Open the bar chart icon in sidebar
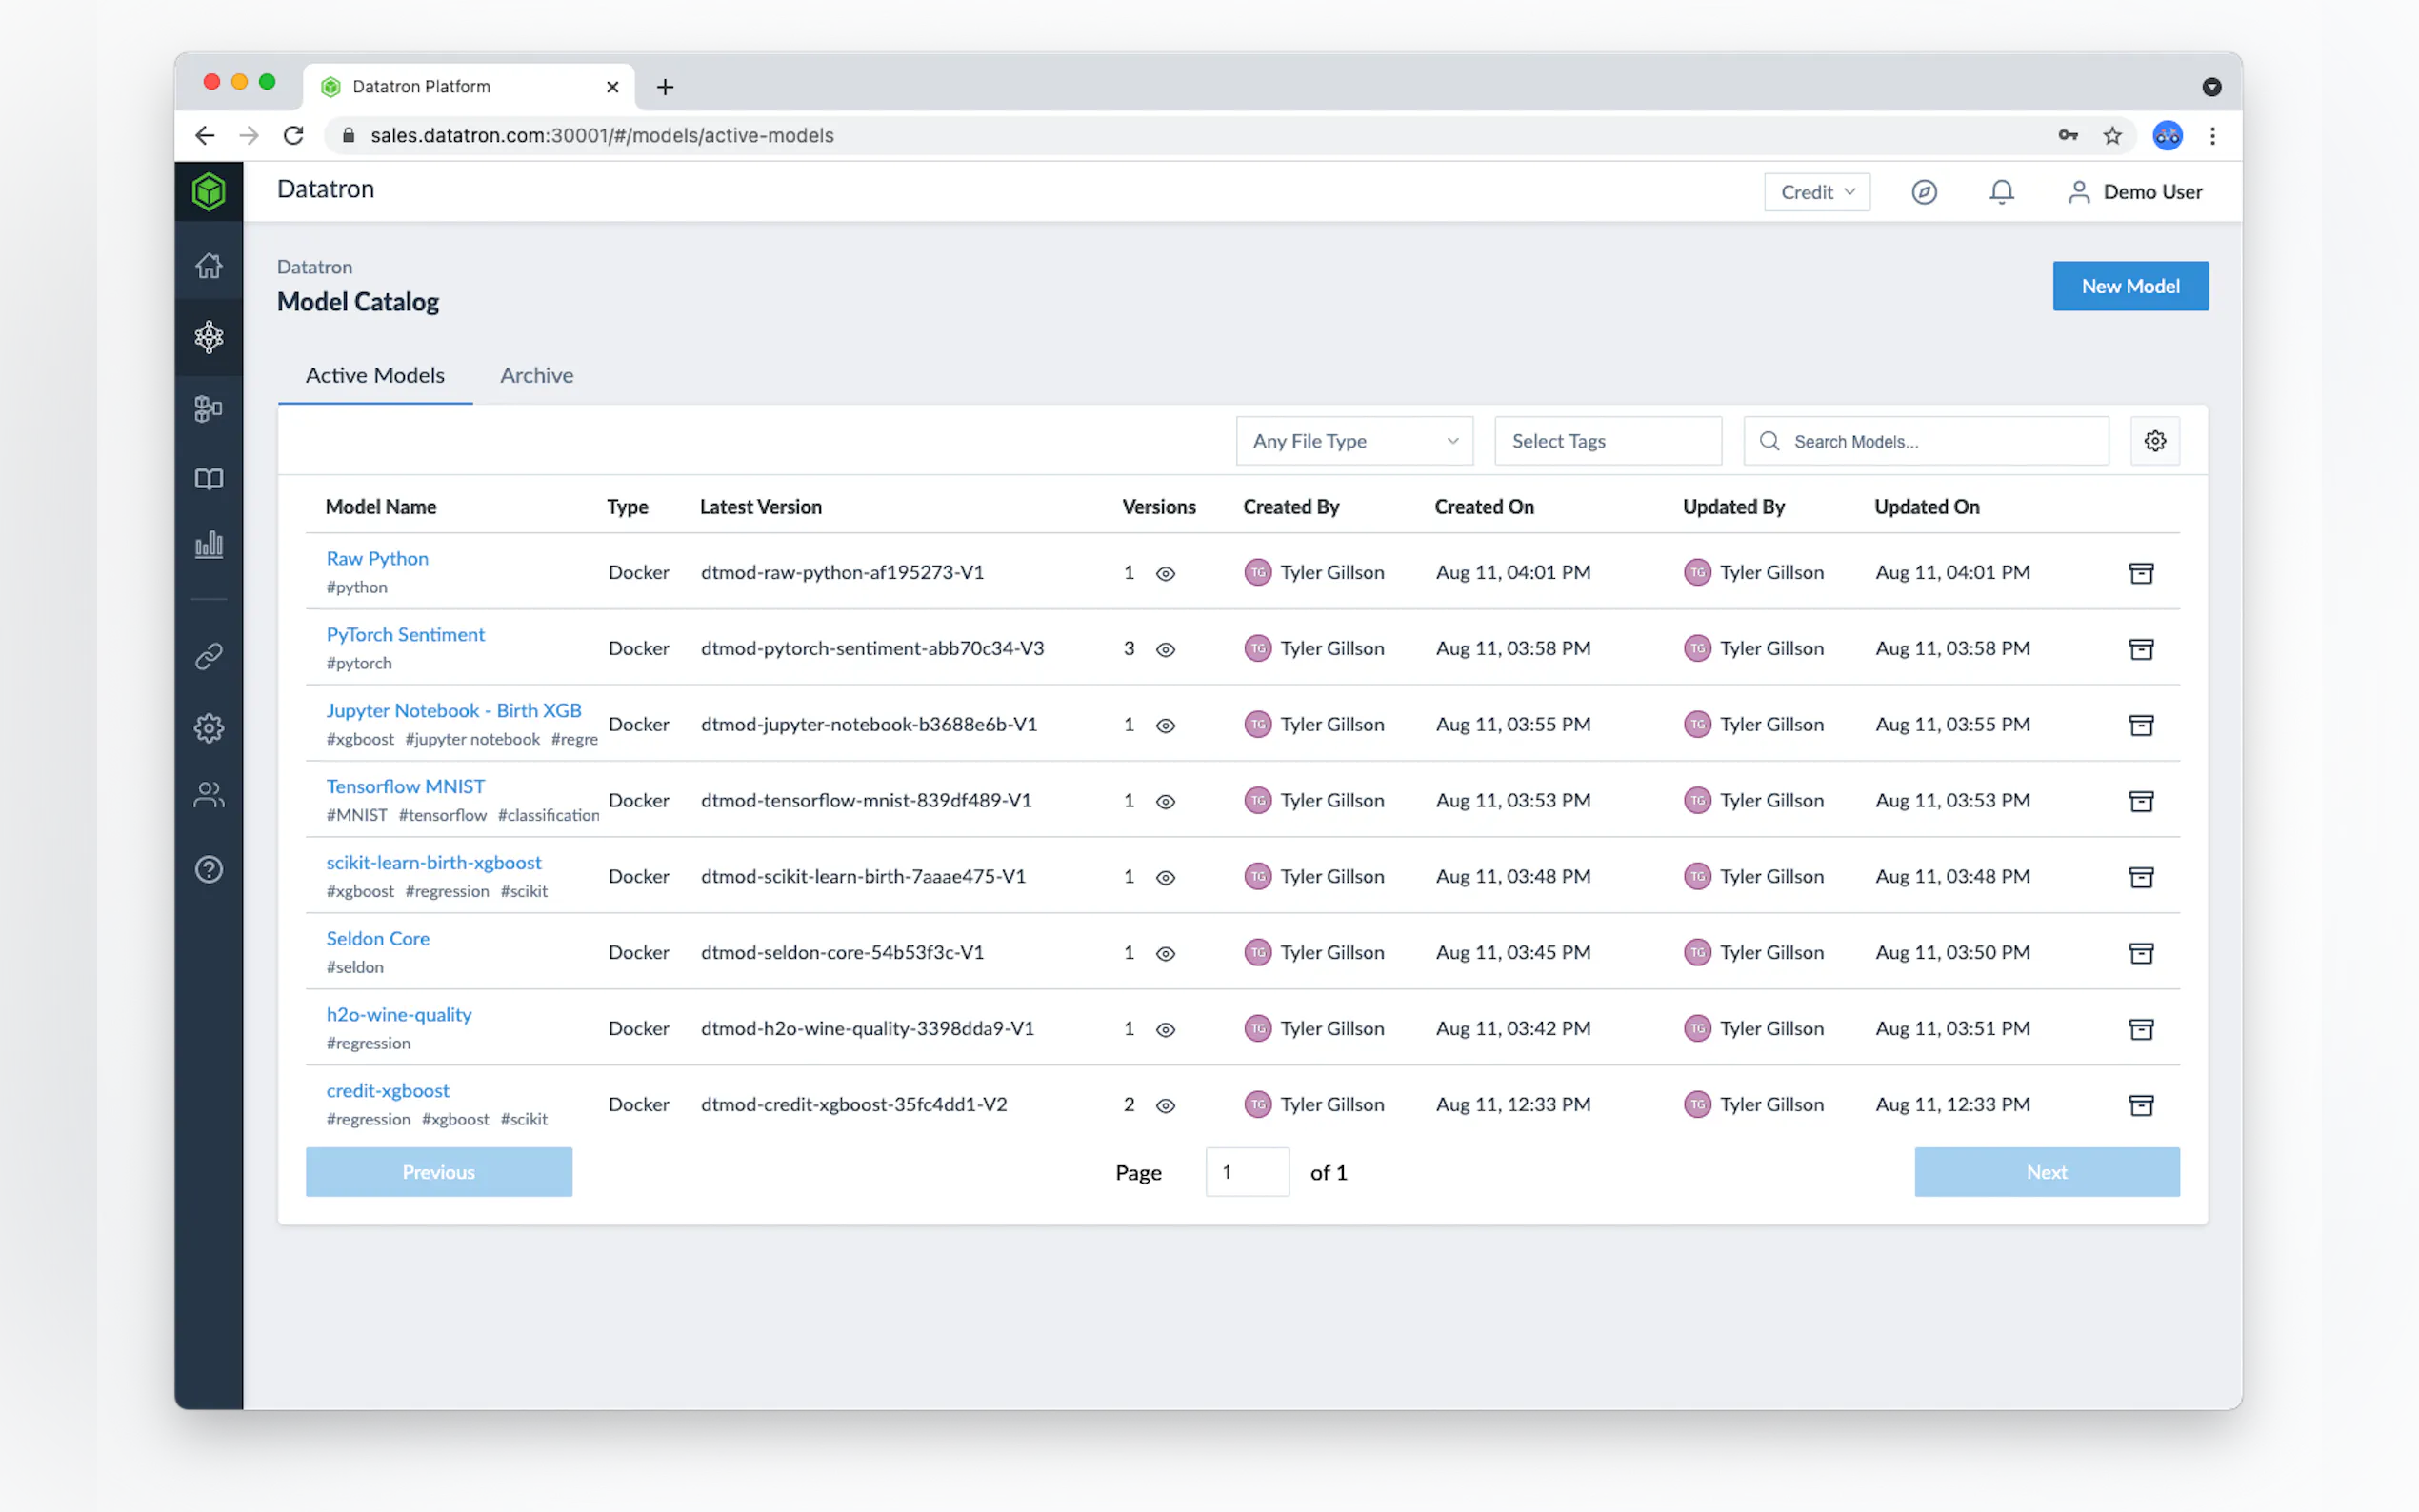 (208, 545)
